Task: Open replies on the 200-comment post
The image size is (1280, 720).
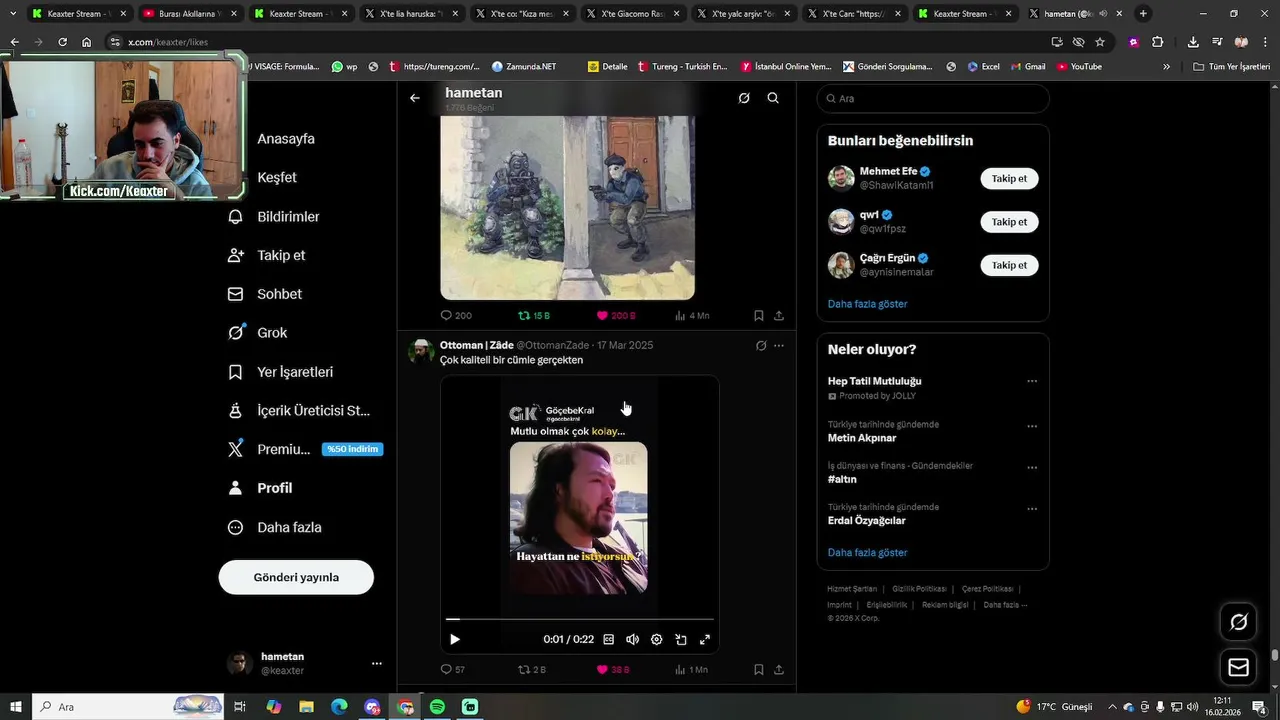Action: (456, 315)
